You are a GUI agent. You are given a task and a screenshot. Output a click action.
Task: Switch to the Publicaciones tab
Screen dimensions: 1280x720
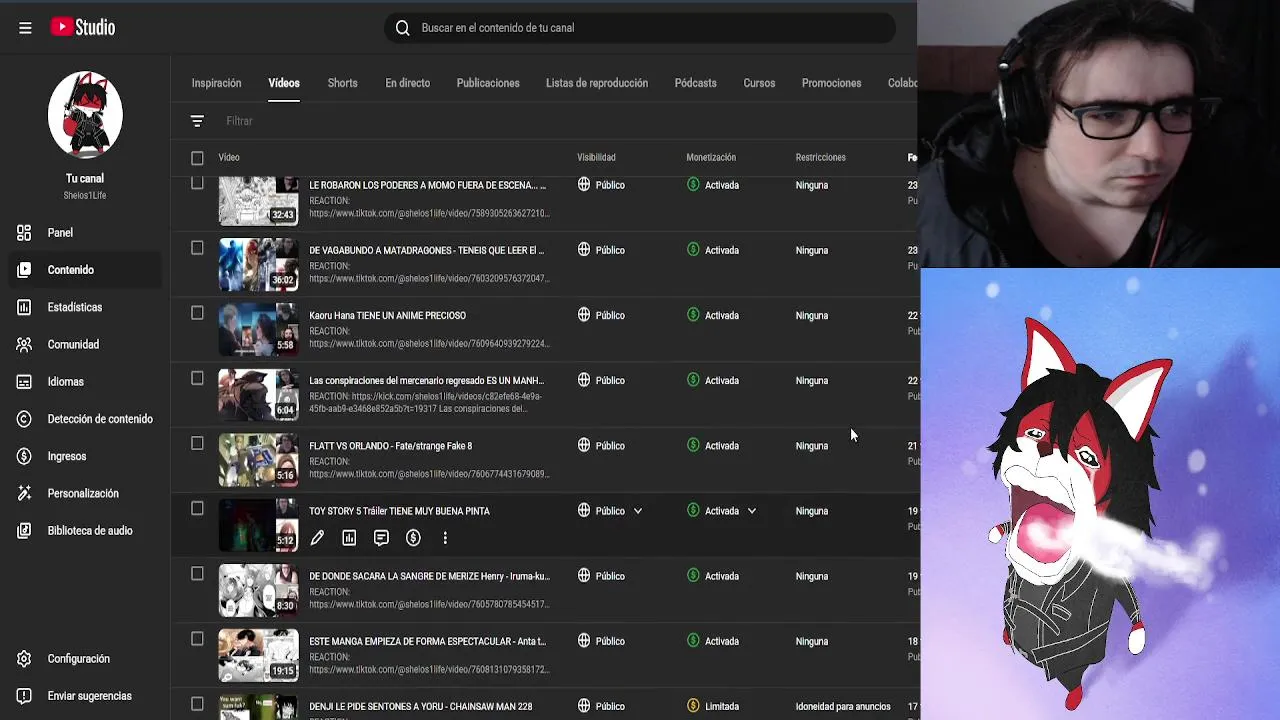pos(488,83)
